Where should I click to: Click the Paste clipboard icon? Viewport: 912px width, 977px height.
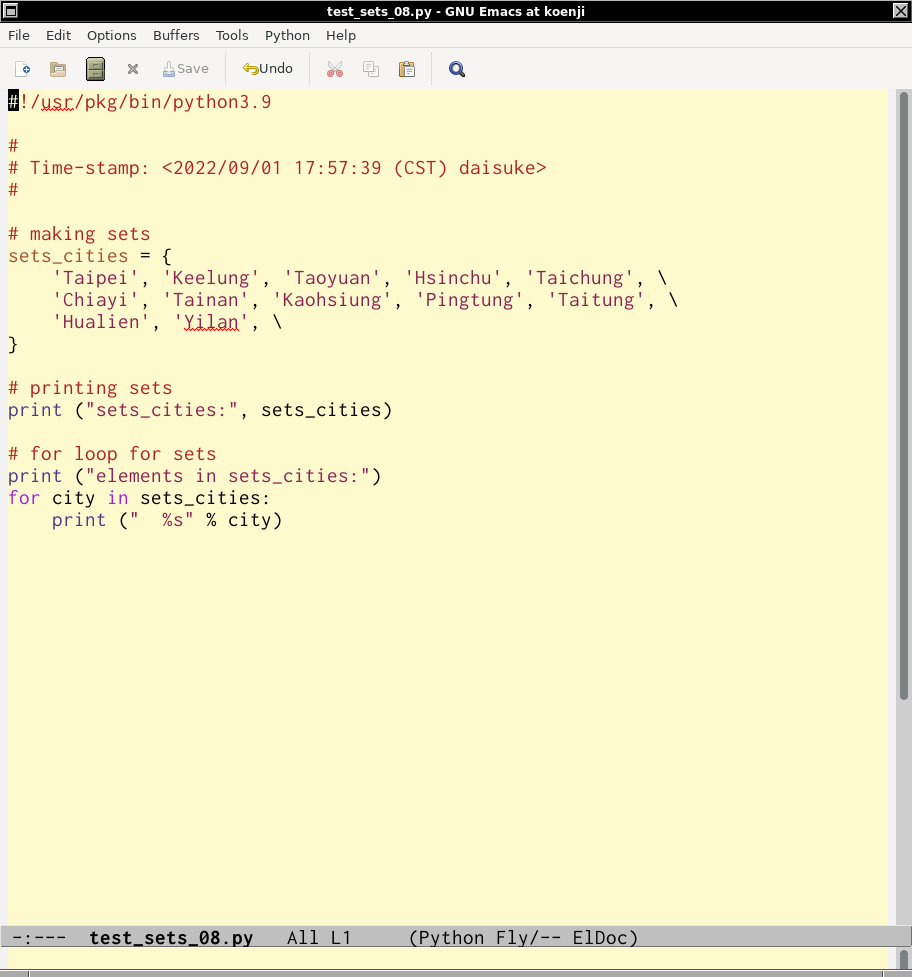coord(407,69)
